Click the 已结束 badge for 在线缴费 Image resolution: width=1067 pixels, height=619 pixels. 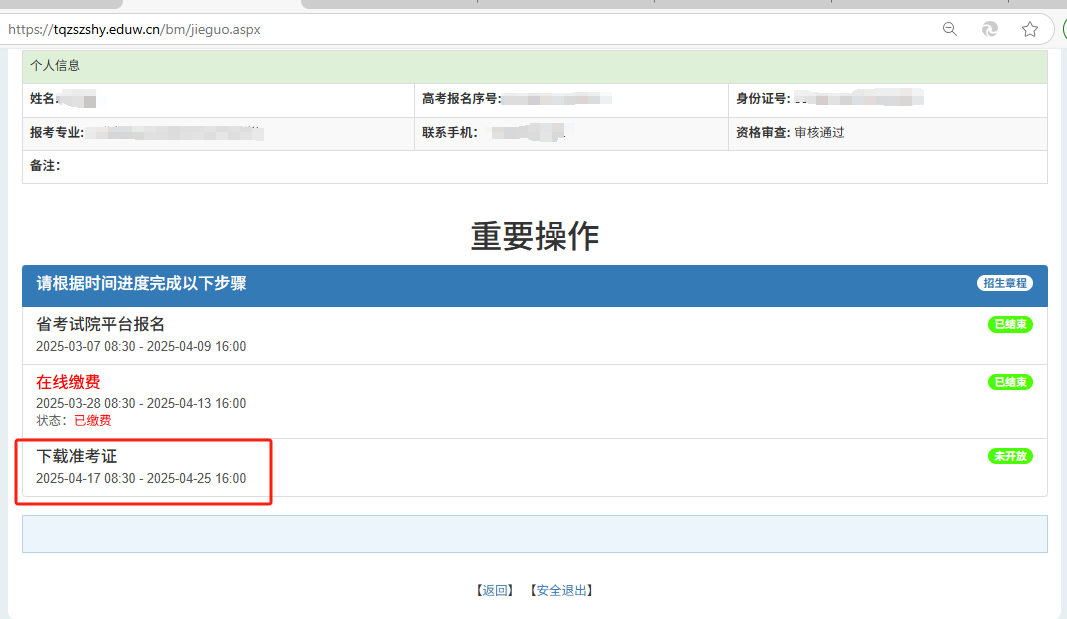[x=1010, y=382]
